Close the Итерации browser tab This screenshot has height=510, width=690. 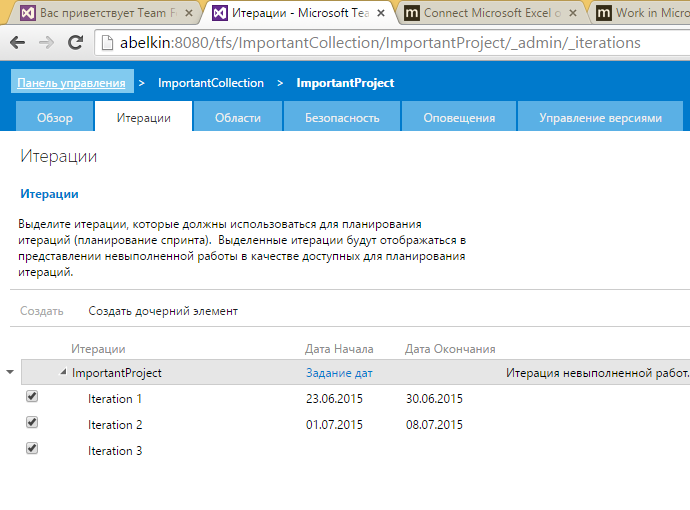381,13
